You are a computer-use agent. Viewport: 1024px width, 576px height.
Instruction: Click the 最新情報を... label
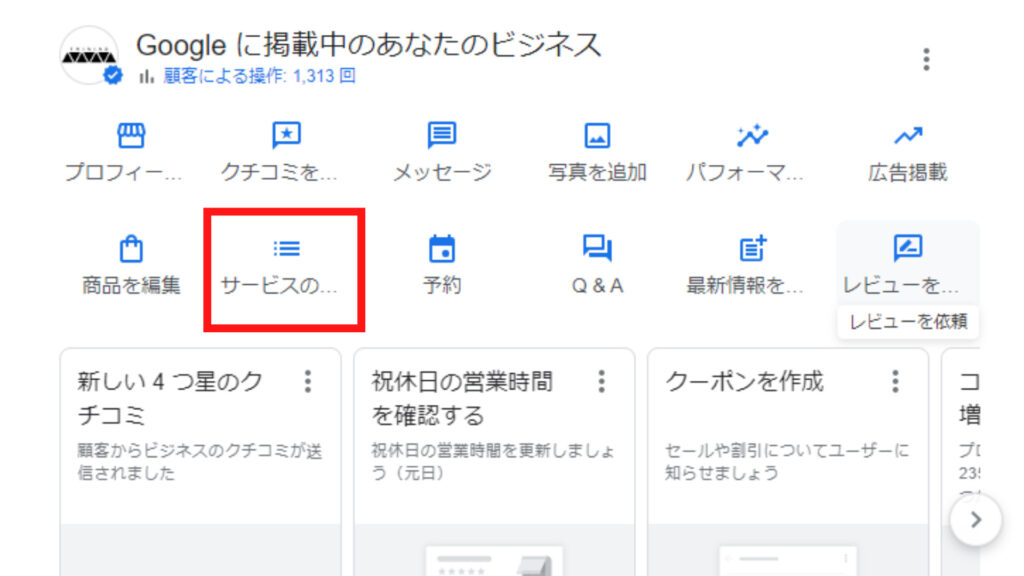coord(744,285)
